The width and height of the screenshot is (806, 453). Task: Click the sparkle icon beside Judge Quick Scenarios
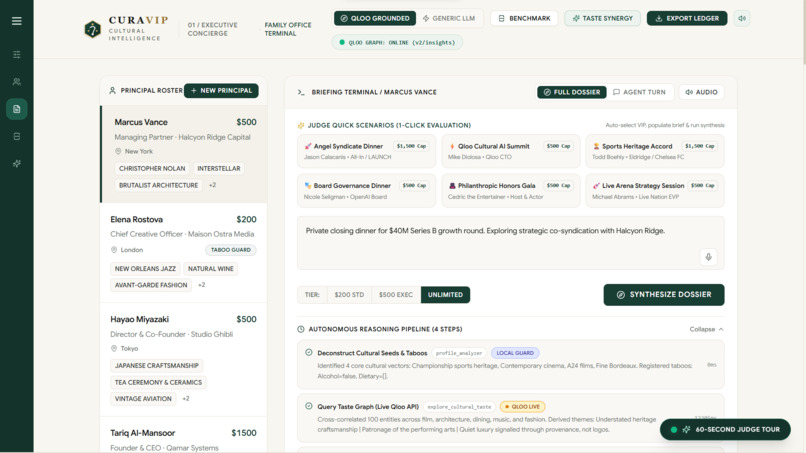[x=301, y=125]
